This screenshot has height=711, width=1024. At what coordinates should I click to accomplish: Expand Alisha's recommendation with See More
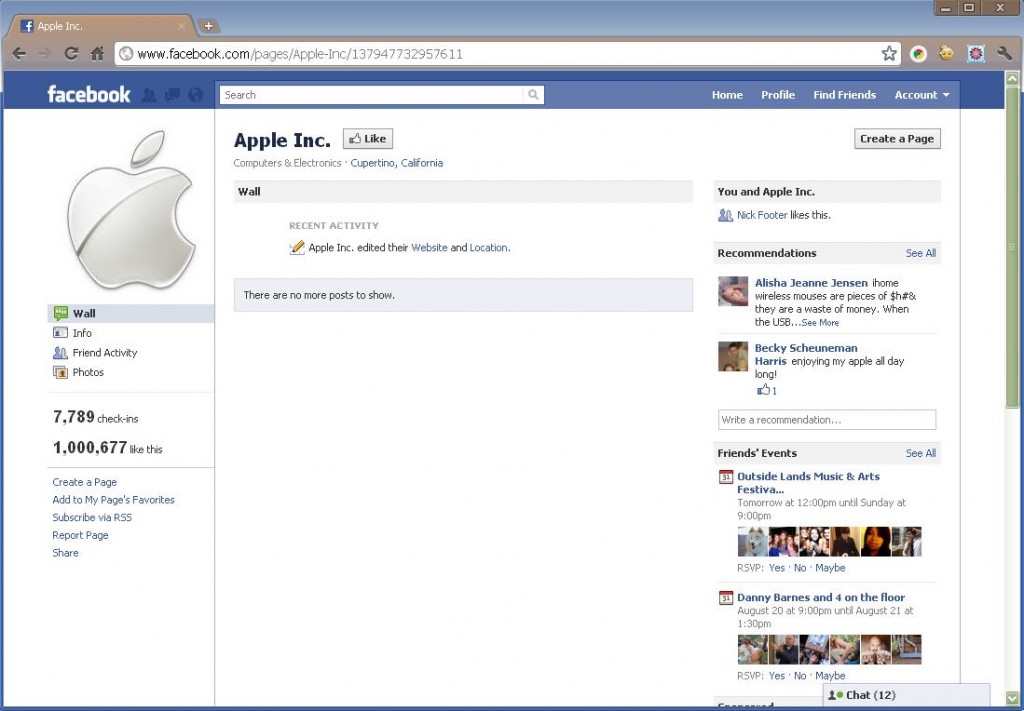click(820, 323)
